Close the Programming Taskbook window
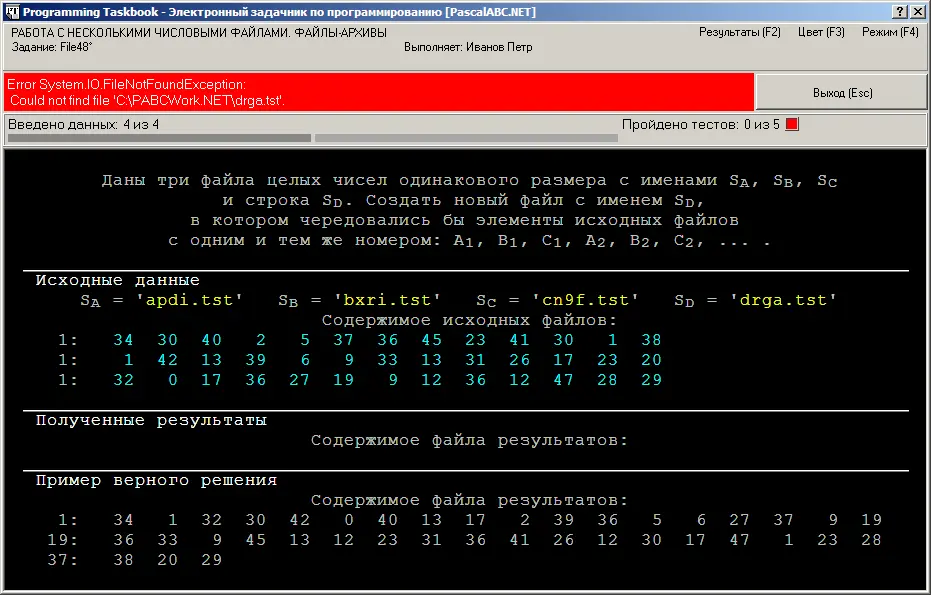931x595 pixels. tap(917, 10)
